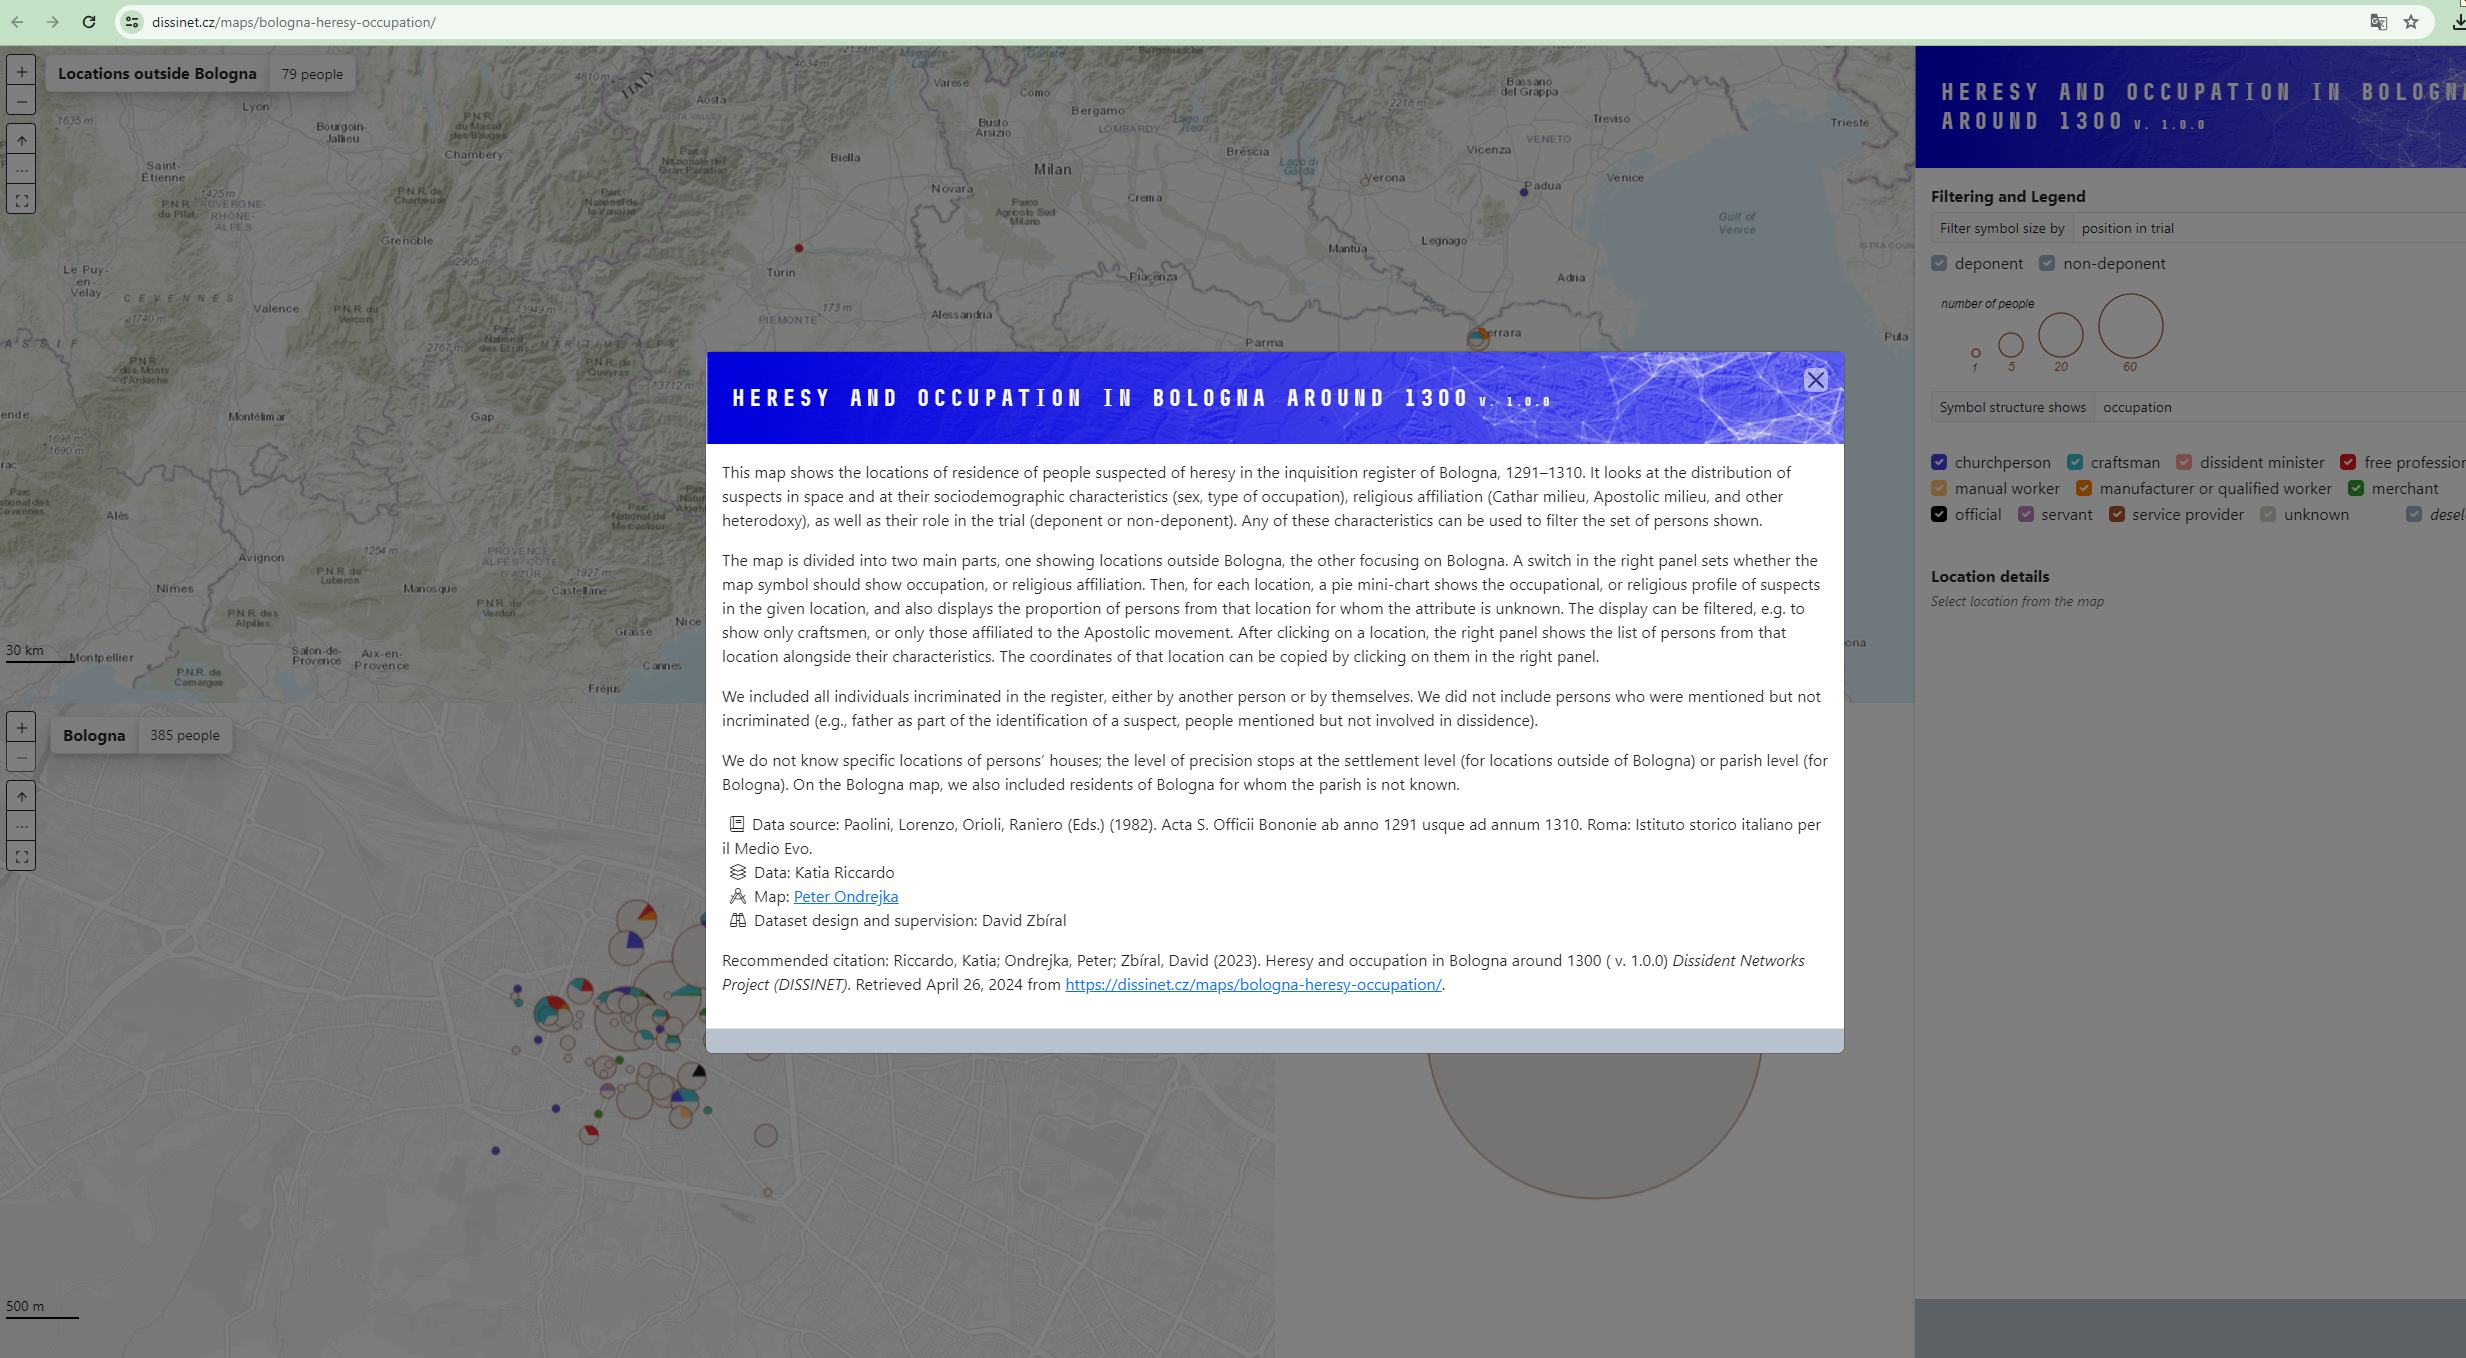
Task: Toggle the non-deponent checkbox
Action: (2047, 264)
